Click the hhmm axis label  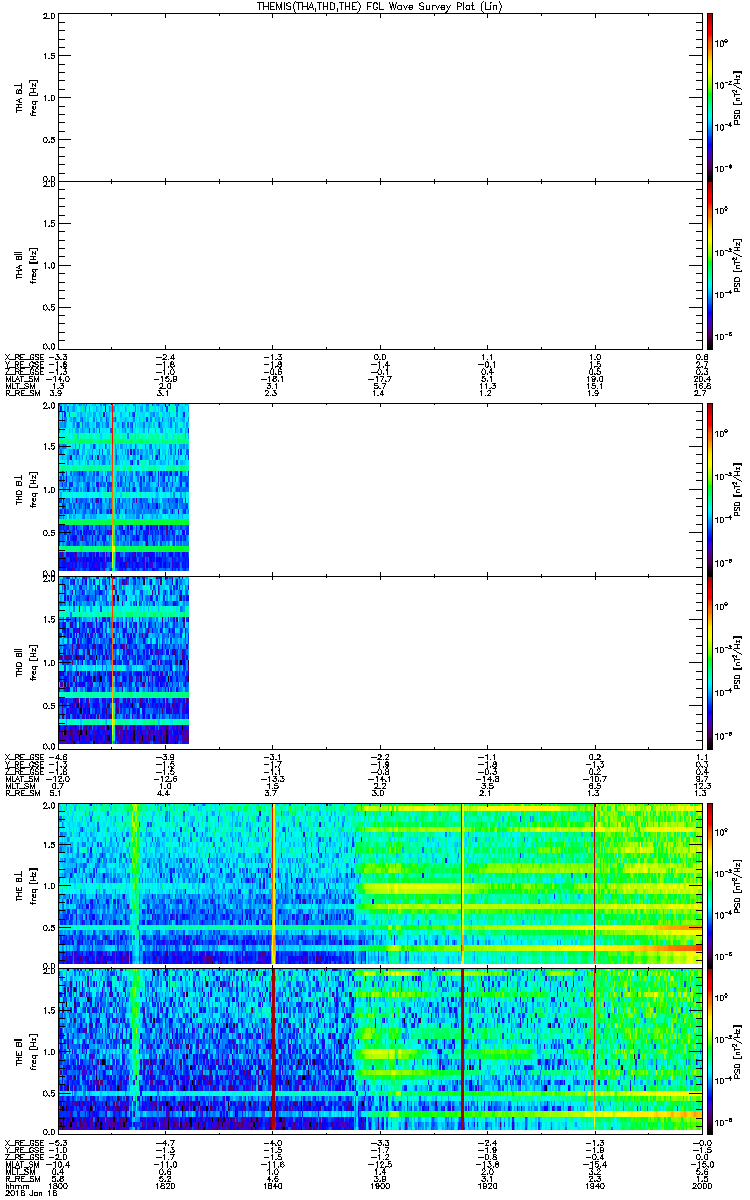15,1184
